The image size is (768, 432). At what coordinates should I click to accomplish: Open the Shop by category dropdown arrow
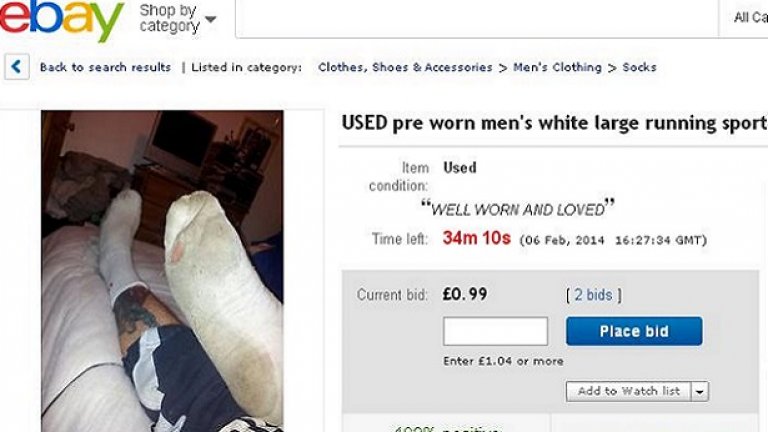pyautogui.click(x=211, y=19)
